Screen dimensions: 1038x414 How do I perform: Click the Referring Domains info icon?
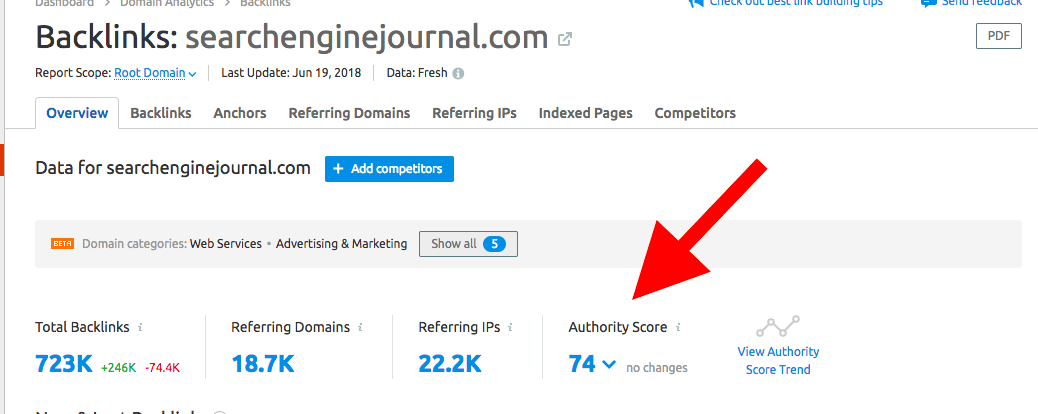point(360,327)
